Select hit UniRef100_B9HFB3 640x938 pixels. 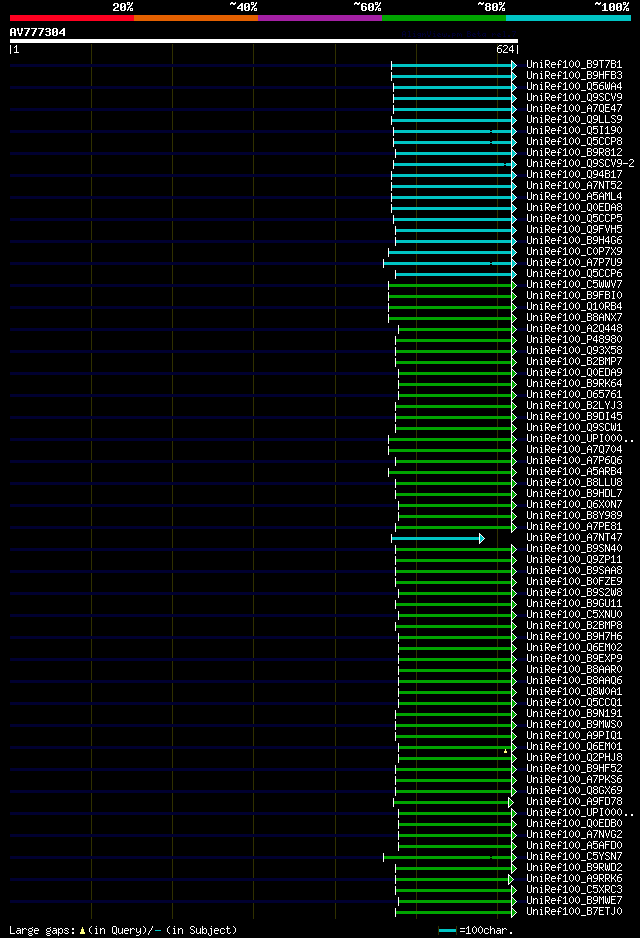tap(574, 75)
